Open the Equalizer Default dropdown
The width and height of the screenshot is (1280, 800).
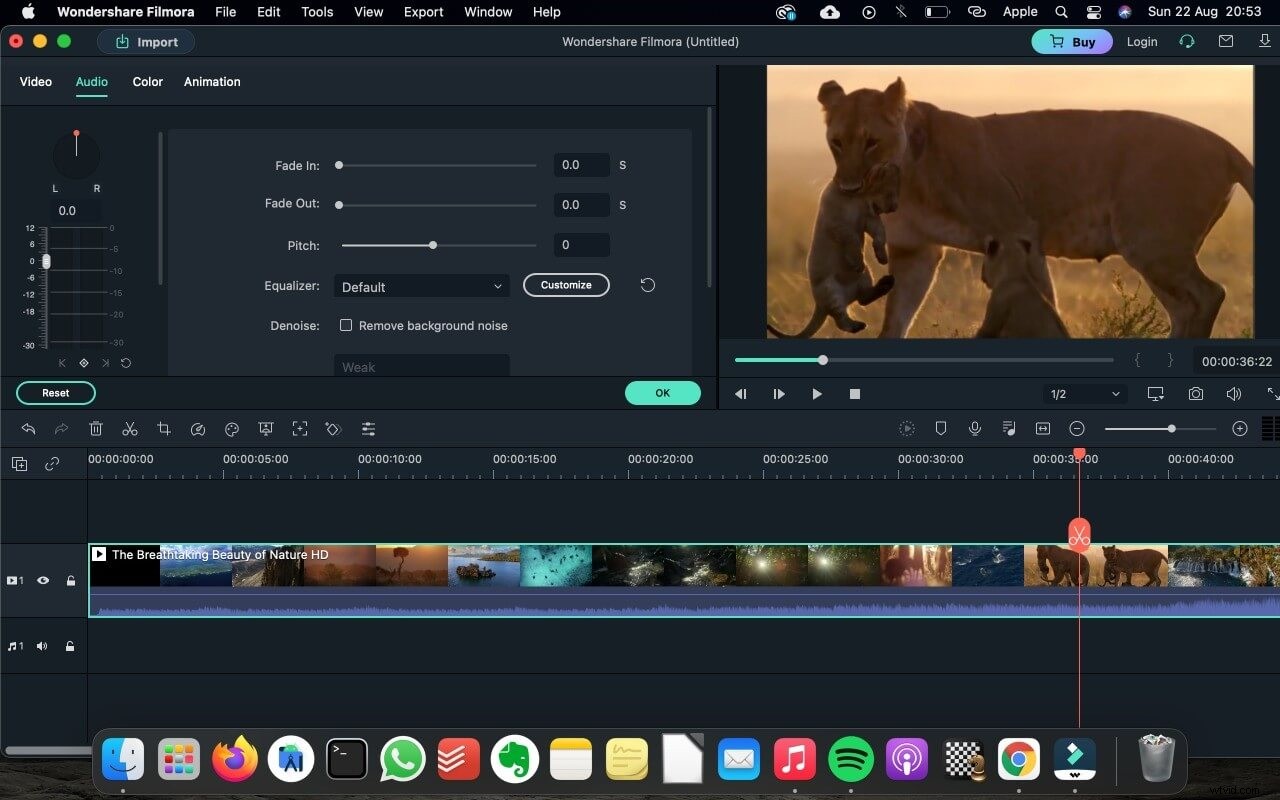[x=421, y=286]
